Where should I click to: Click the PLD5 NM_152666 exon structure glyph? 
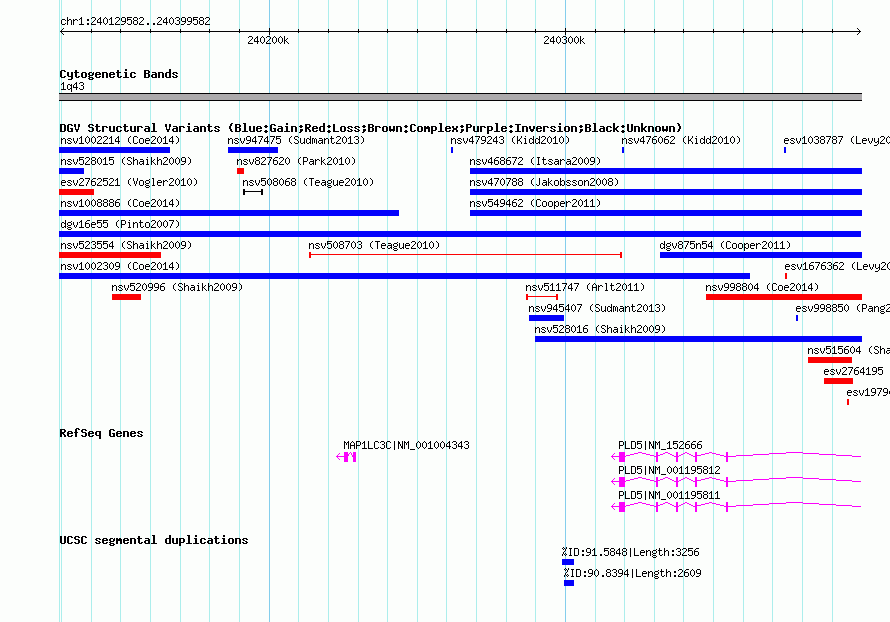(736, 456)
